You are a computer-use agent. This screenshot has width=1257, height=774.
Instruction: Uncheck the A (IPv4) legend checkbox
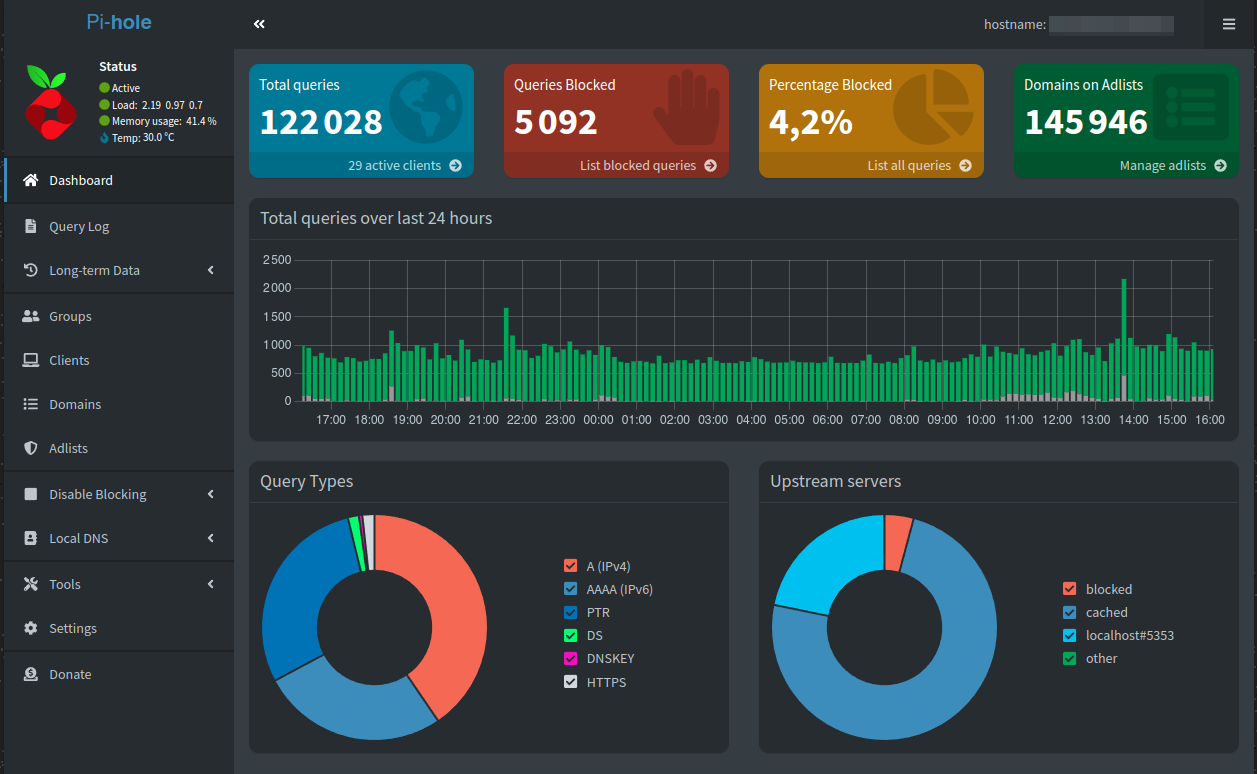click(x=571, y=566)
